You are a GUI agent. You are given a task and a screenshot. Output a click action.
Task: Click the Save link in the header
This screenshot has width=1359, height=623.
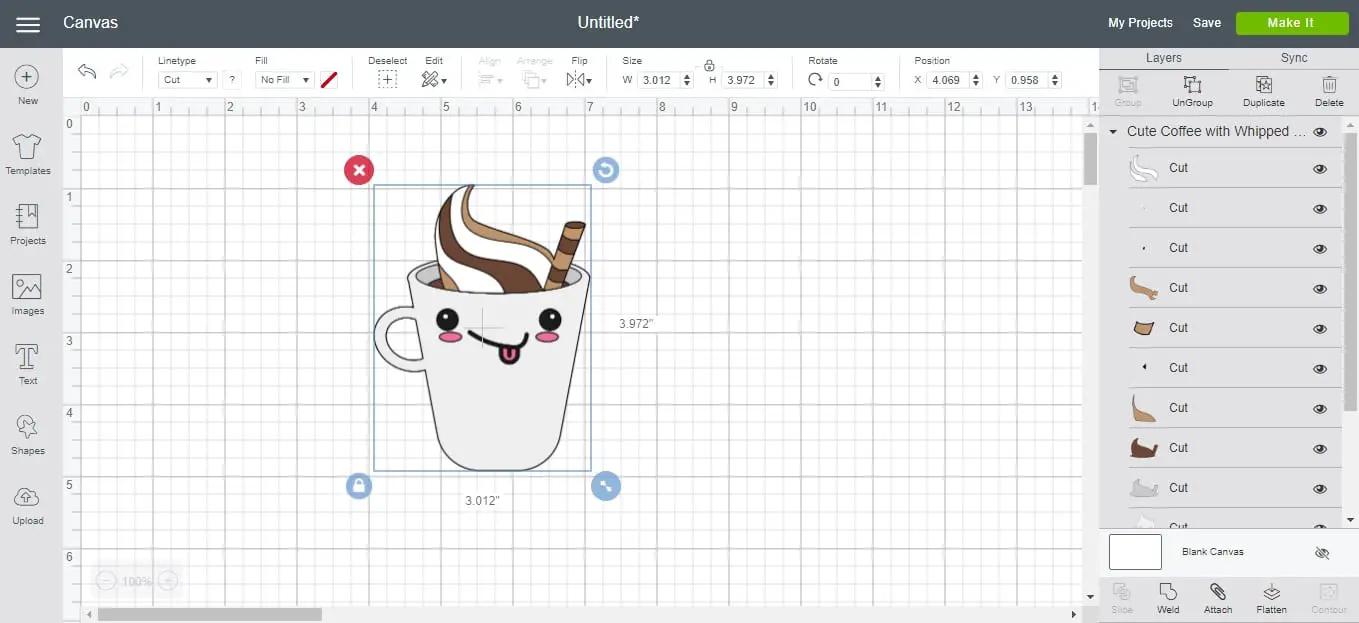point(1206,22)
